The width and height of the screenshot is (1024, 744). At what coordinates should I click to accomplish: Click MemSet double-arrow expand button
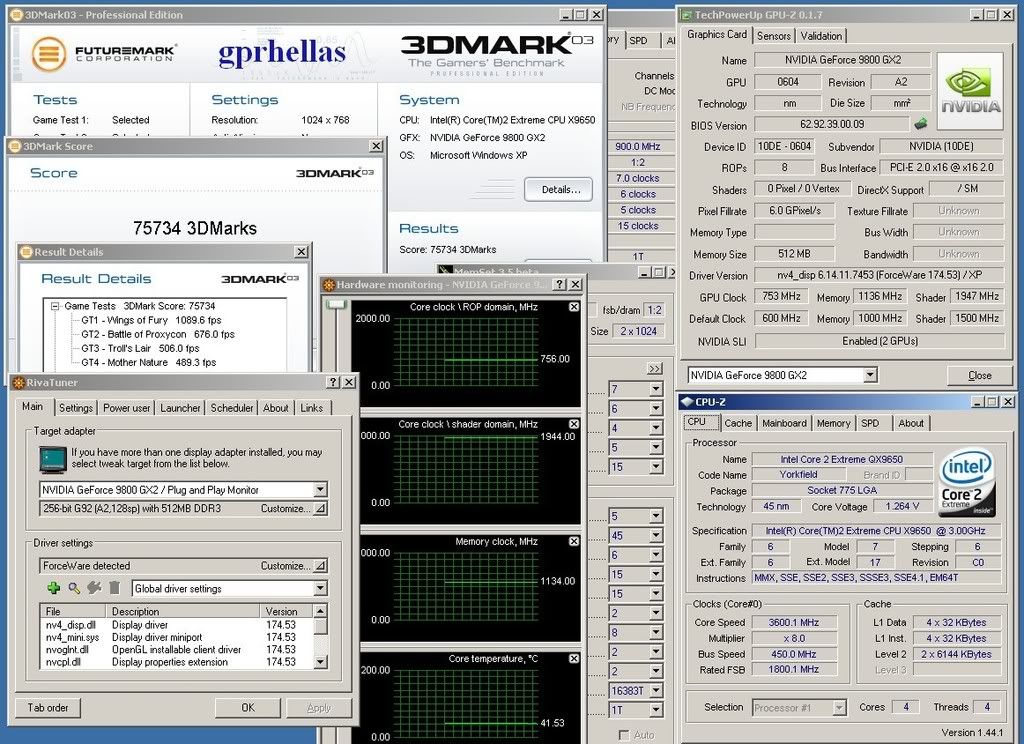654,368
